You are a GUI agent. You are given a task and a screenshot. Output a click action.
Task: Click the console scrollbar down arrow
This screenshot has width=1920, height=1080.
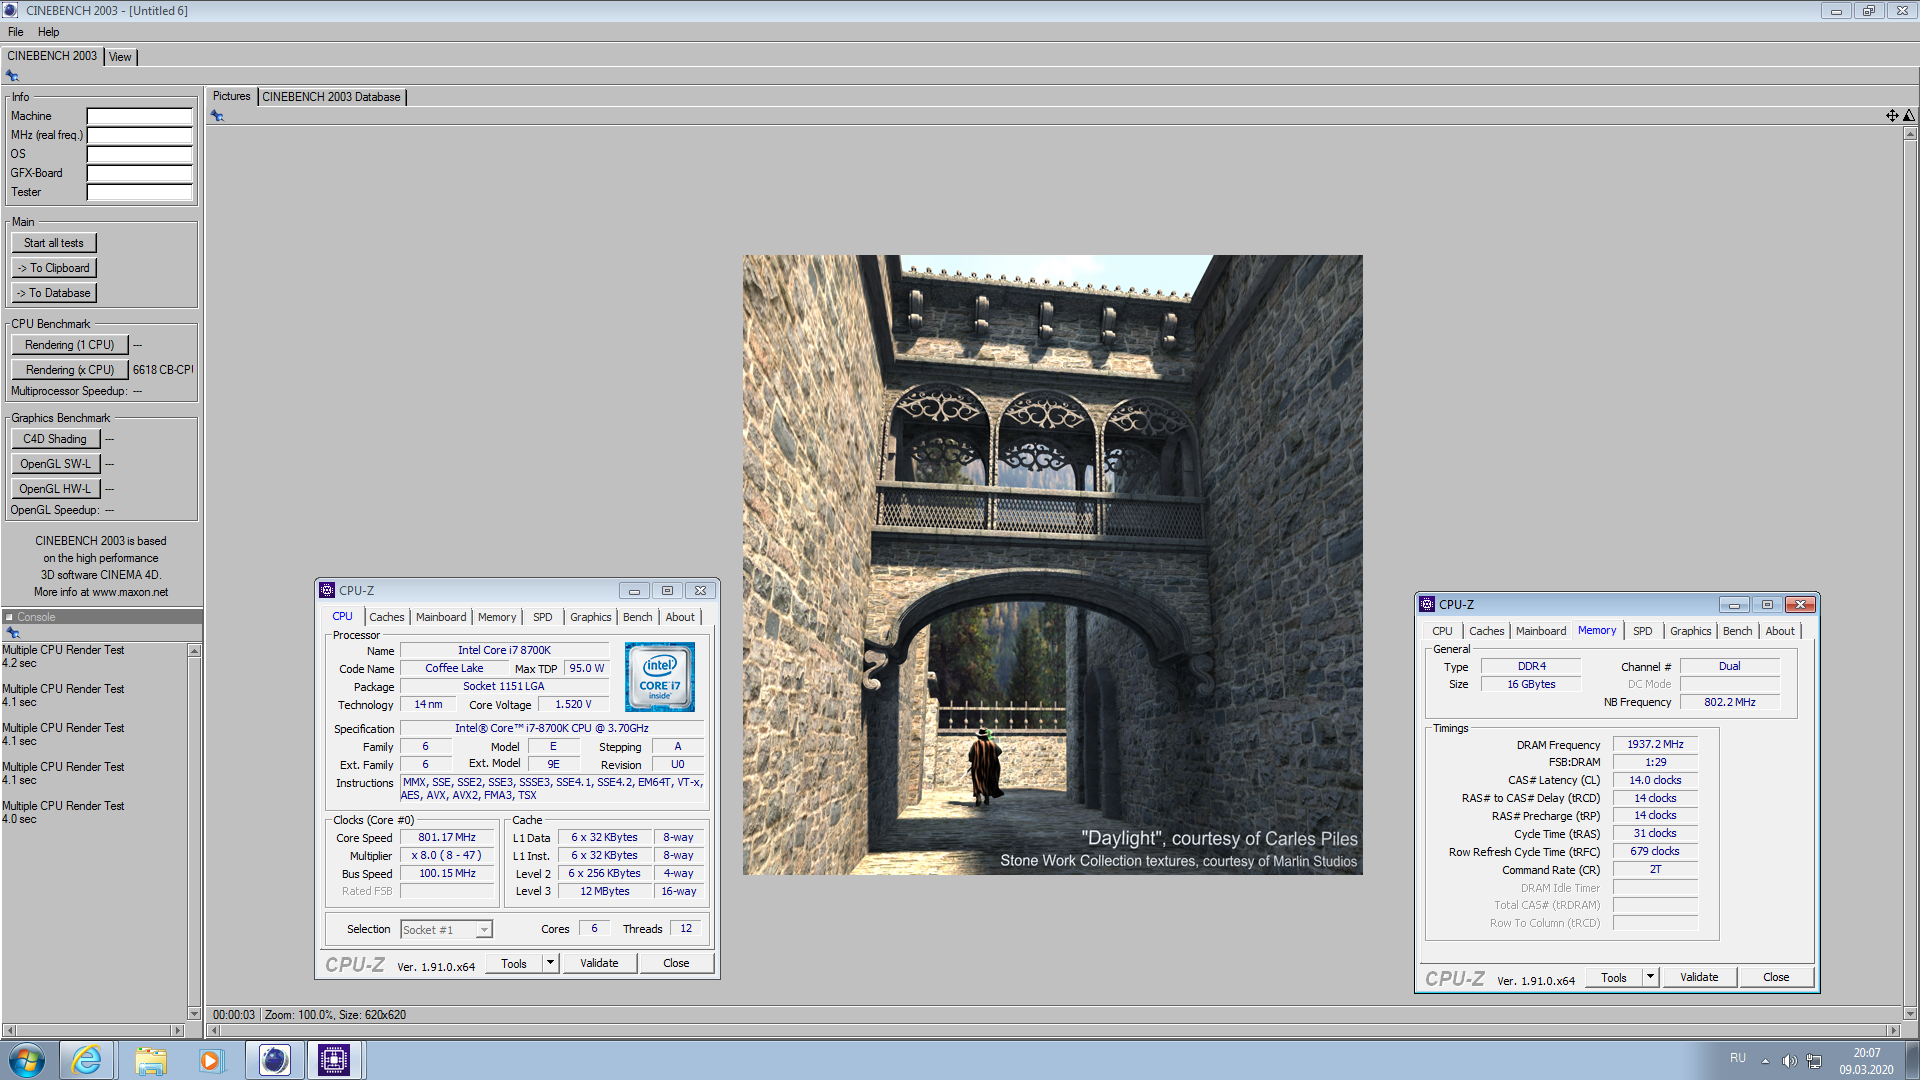point(194,1013)
